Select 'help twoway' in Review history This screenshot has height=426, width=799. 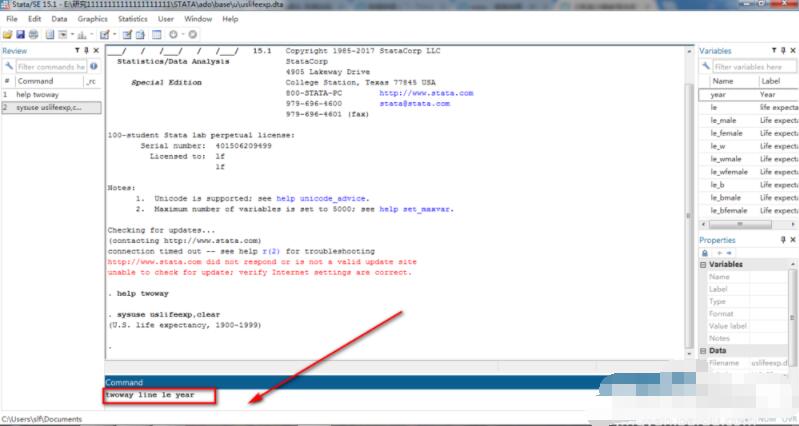(51, 95)
